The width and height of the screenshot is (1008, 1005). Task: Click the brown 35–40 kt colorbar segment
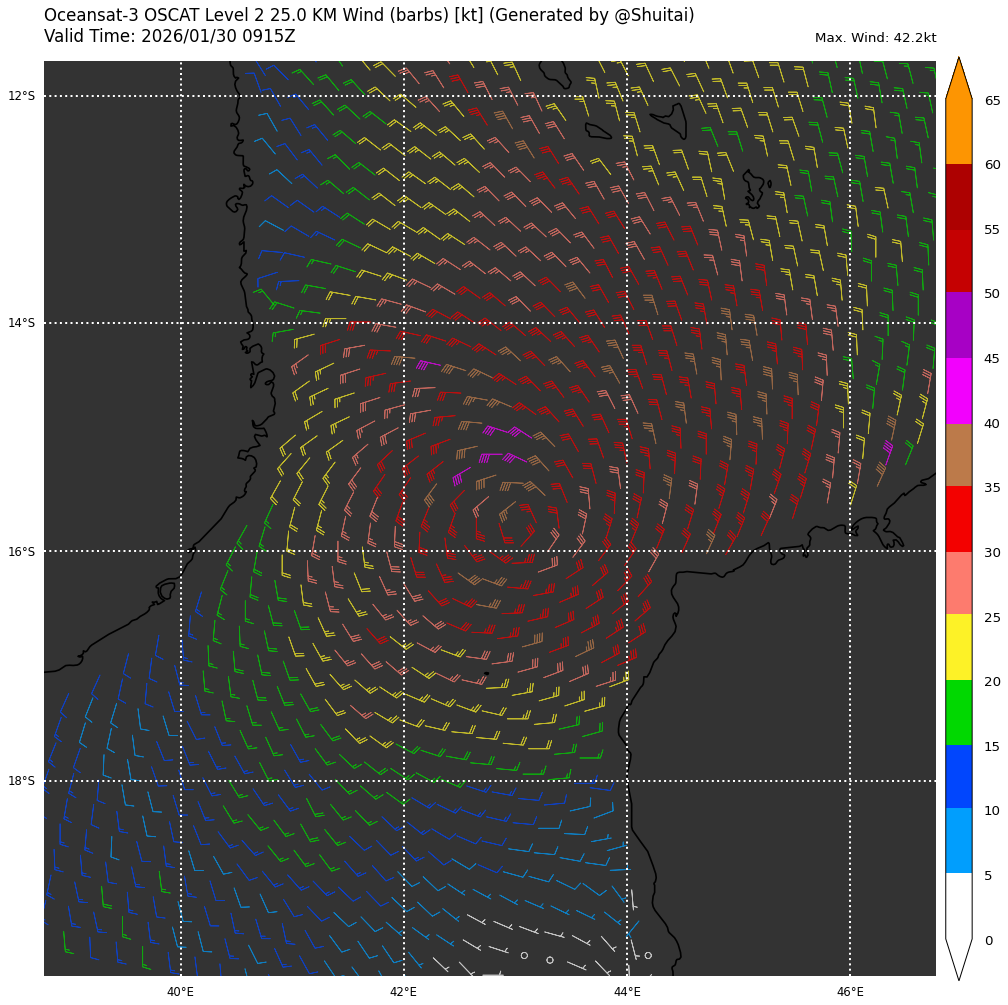958,455
